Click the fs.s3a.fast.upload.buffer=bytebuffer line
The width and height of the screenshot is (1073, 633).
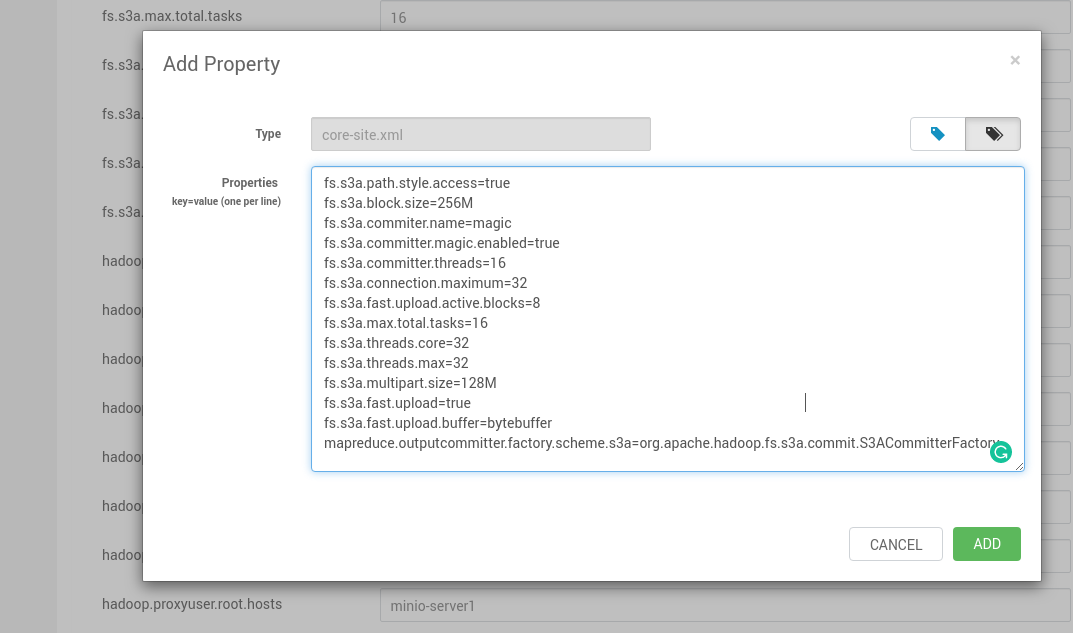(x=437, y=423)
